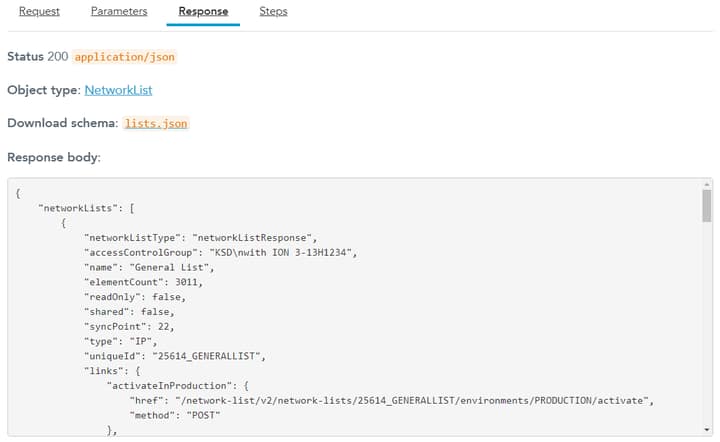
Task: Click the Status 200 text
Action: [37, 57]
